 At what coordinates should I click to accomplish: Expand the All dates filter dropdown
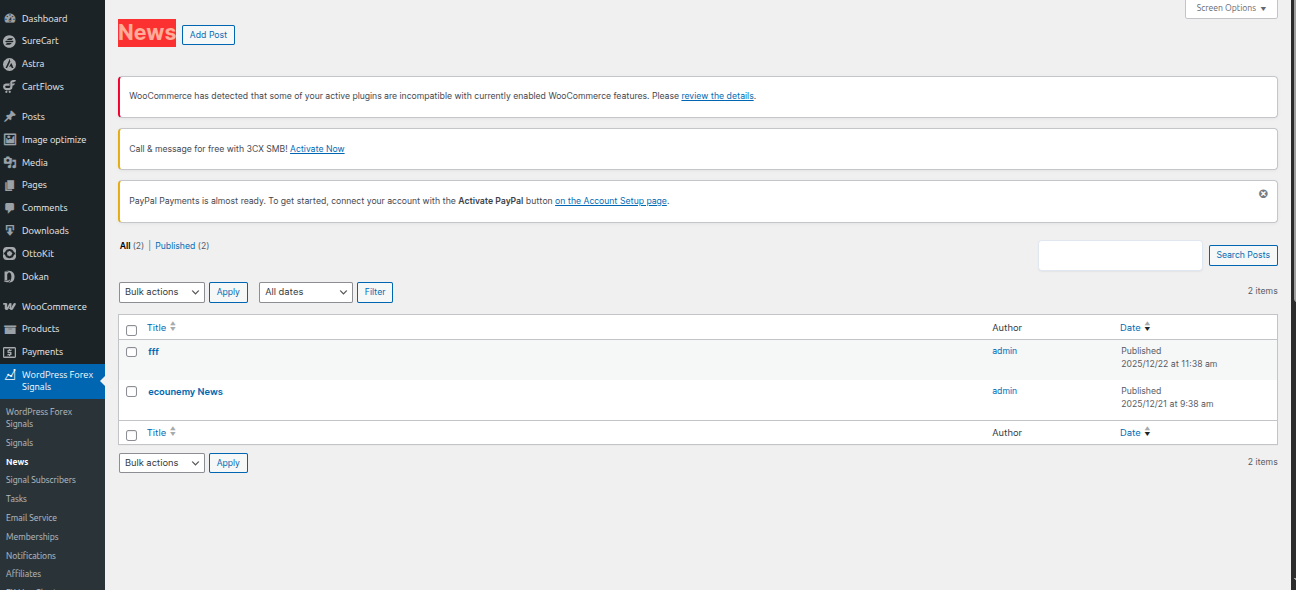306,292
